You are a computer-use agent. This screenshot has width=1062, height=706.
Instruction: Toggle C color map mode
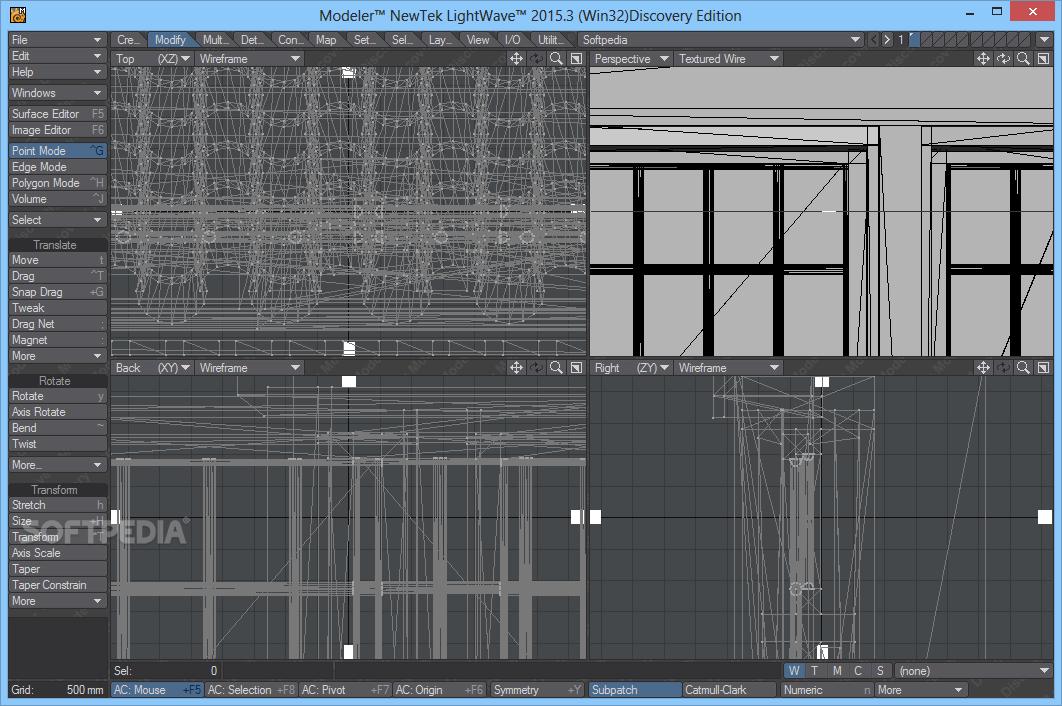click(858, 671)
